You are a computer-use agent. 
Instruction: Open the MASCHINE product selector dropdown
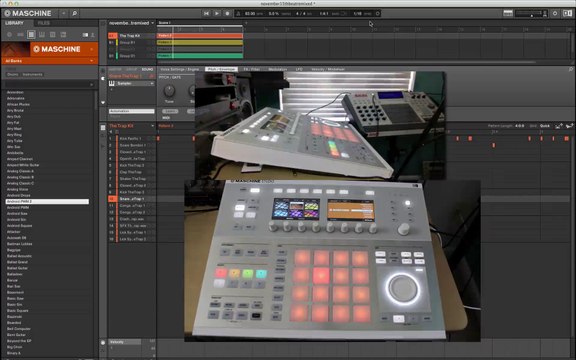click(92, 49)
